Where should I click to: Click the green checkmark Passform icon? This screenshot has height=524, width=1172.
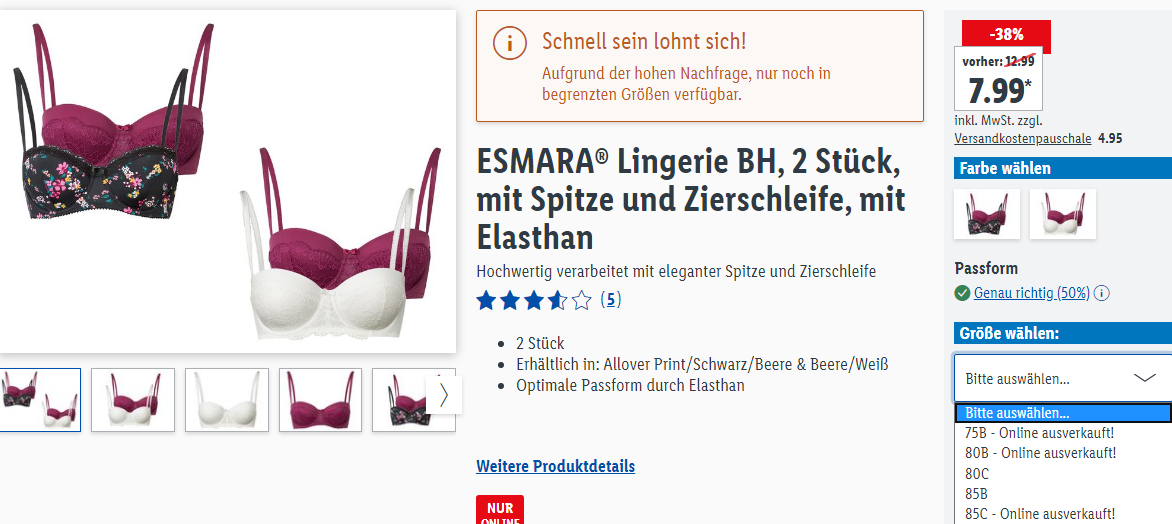click(962, 293)
